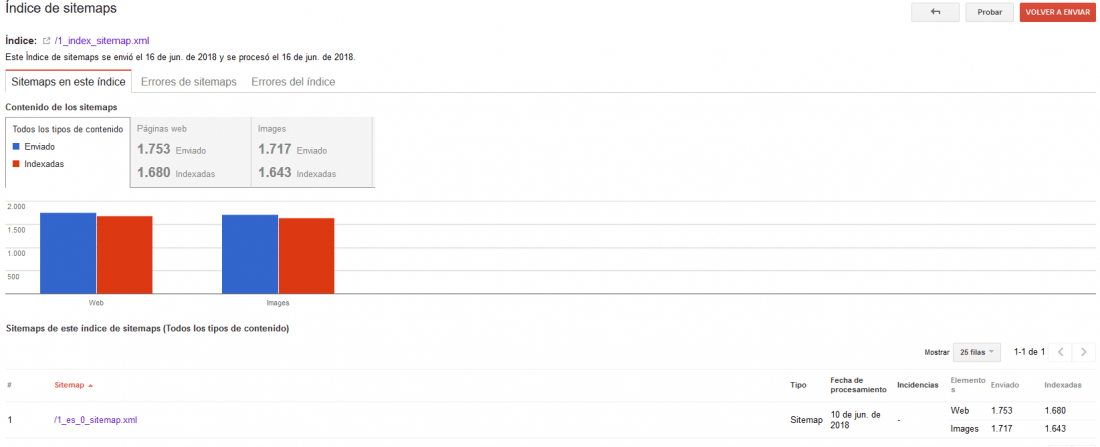1100x447 pixels.
Task: Go to previous page of results arrow
Action: tap(1060, 352)
